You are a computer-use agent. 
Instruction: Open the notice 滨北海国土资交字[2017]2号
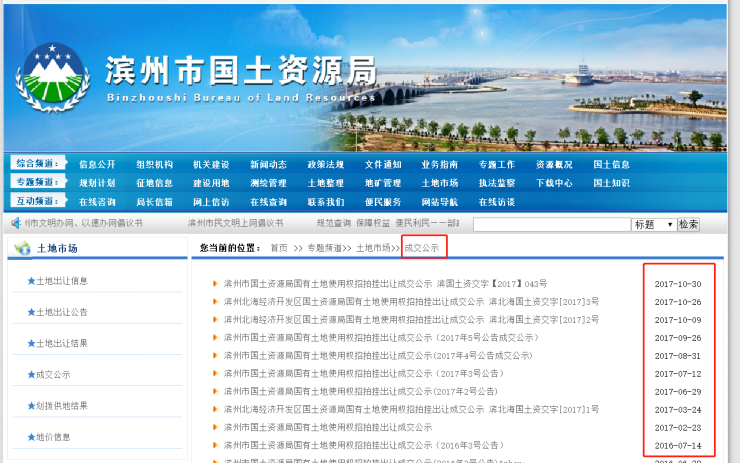coord(411,320)
